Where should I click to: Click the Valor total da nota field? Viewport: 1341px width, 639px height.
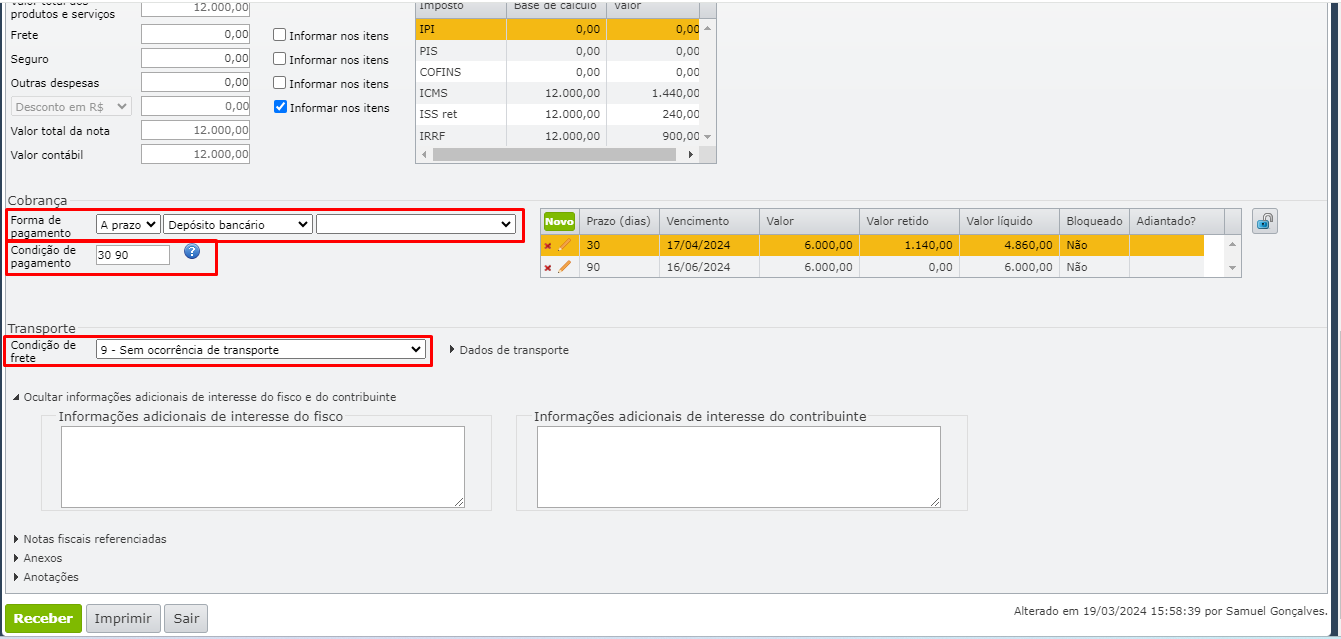pos(195,130)
